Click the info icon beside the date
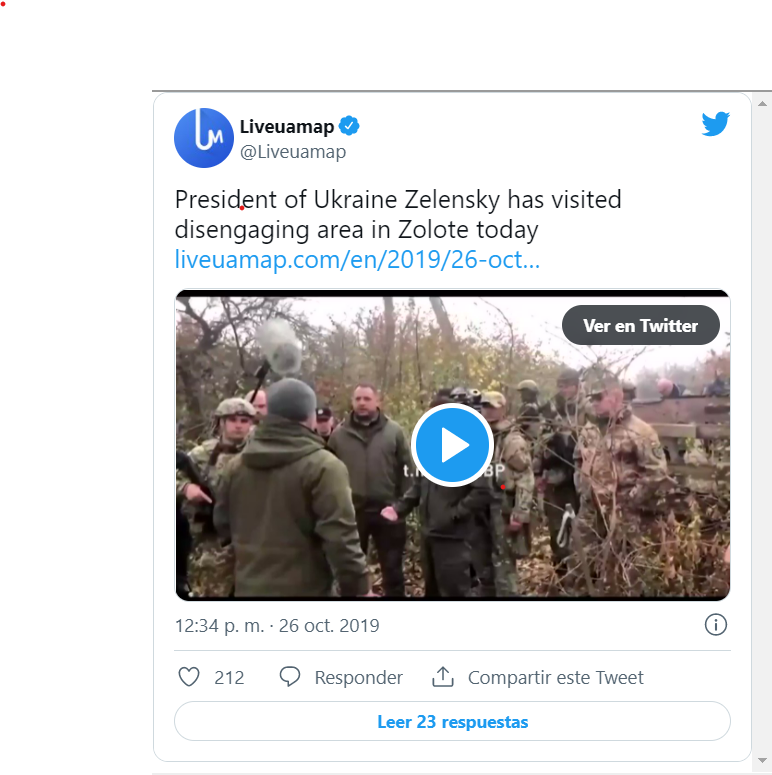 click(x=715, y=625)
